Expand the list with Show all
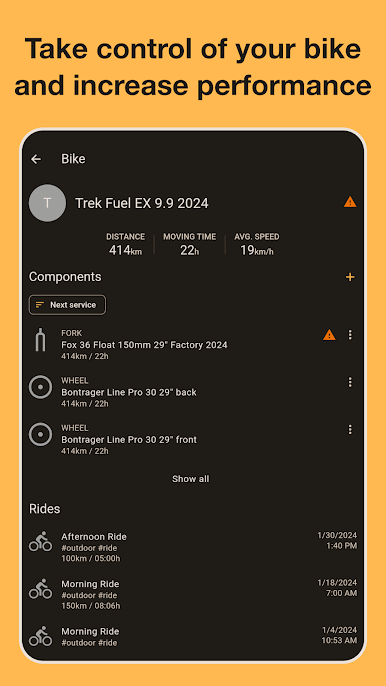The height and width of the screenshot is (686, 386). tap(190, 479)
